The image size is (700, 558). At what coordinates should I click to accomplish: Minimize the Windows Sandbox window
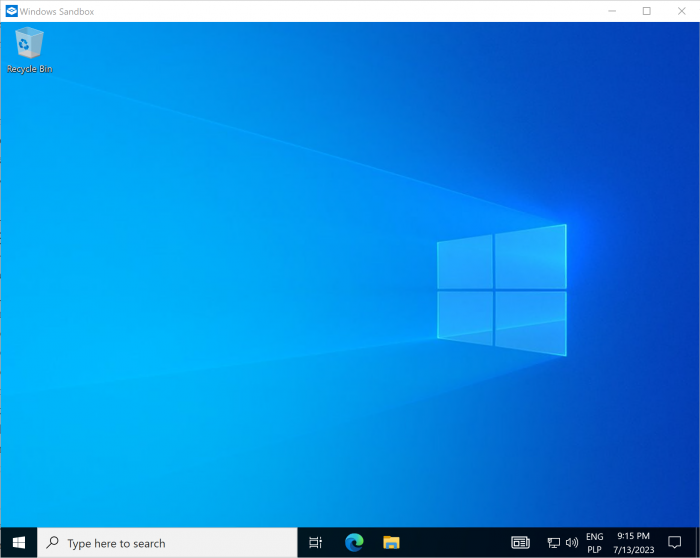point(612,11)
